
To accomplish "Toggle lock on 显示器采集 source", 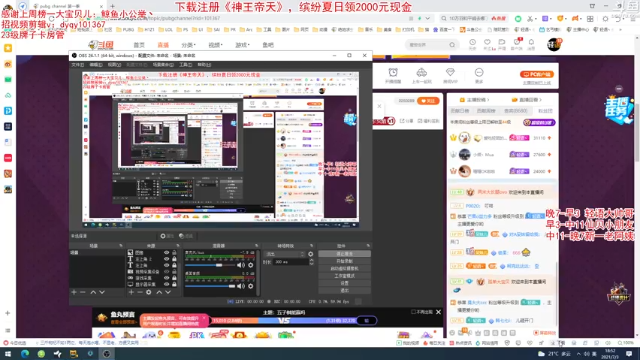I will click(x=174, y=284).
